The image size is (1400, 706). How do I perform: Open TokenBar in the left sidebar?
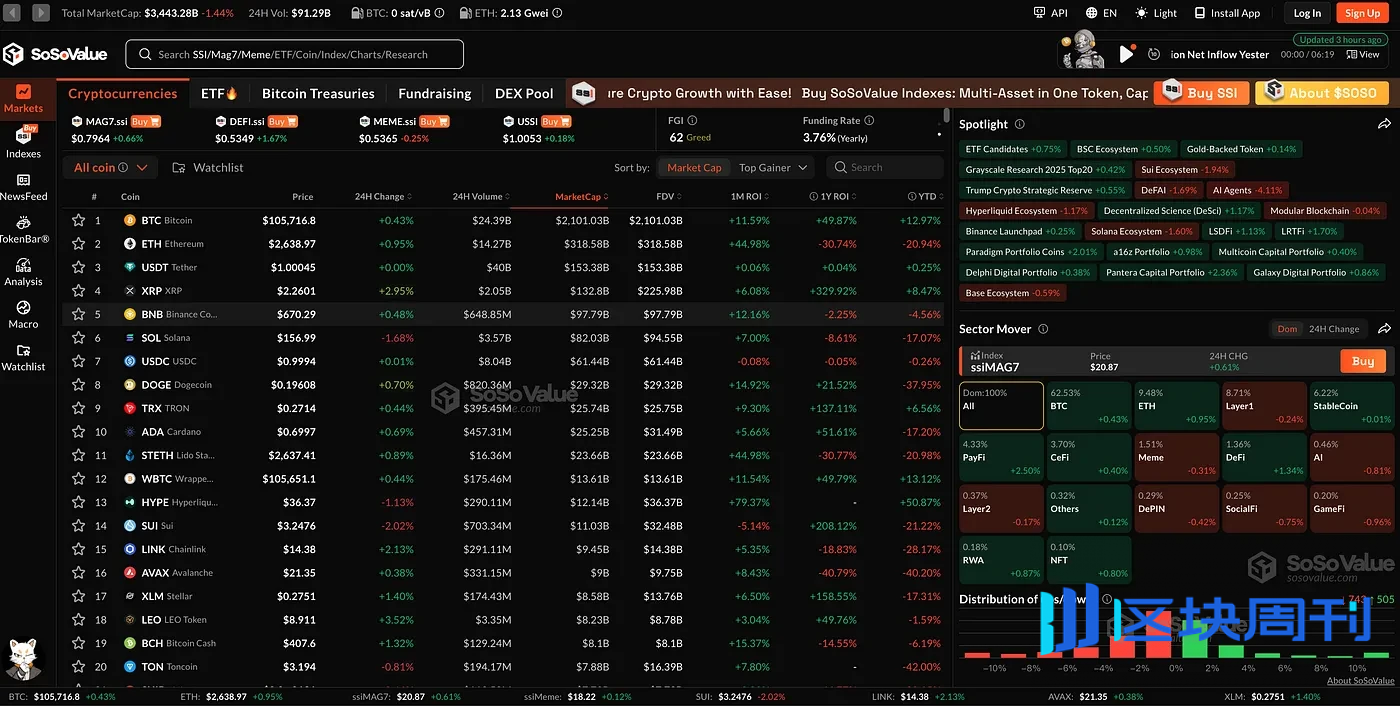[x=23, y=229]
